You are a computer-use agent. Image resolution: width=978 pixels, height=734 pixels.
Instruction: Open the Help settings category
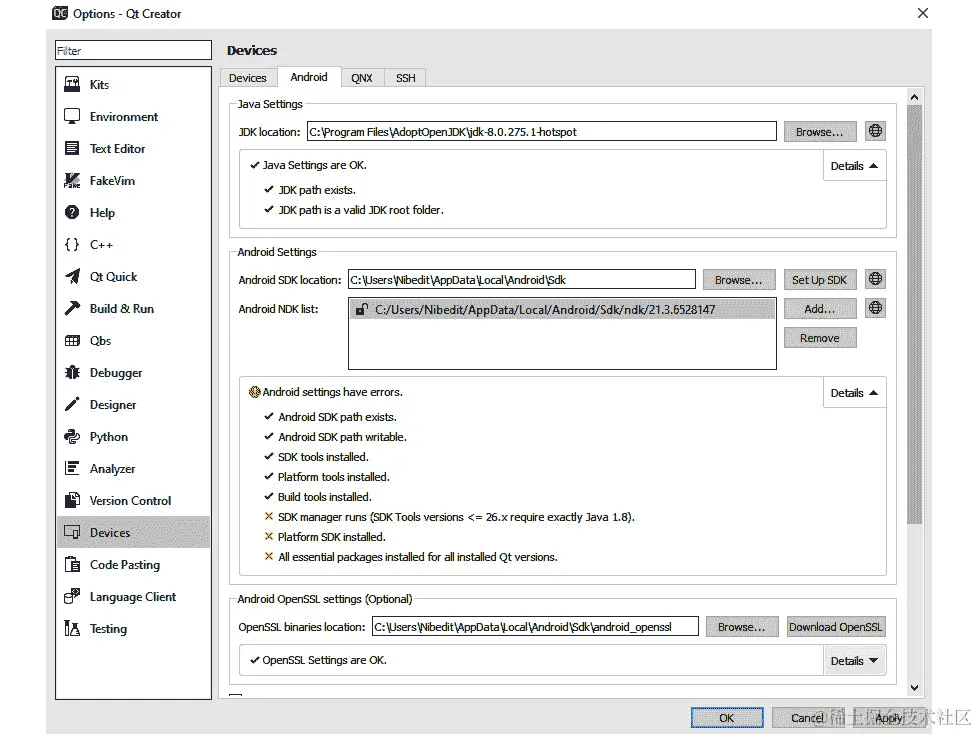tap(133, 213)
